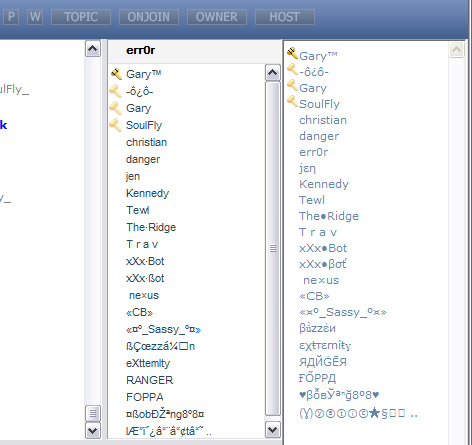Screen dimensions: 472x445
Task: Click the chat pane scroll up arrow
Action: (93, 49)
